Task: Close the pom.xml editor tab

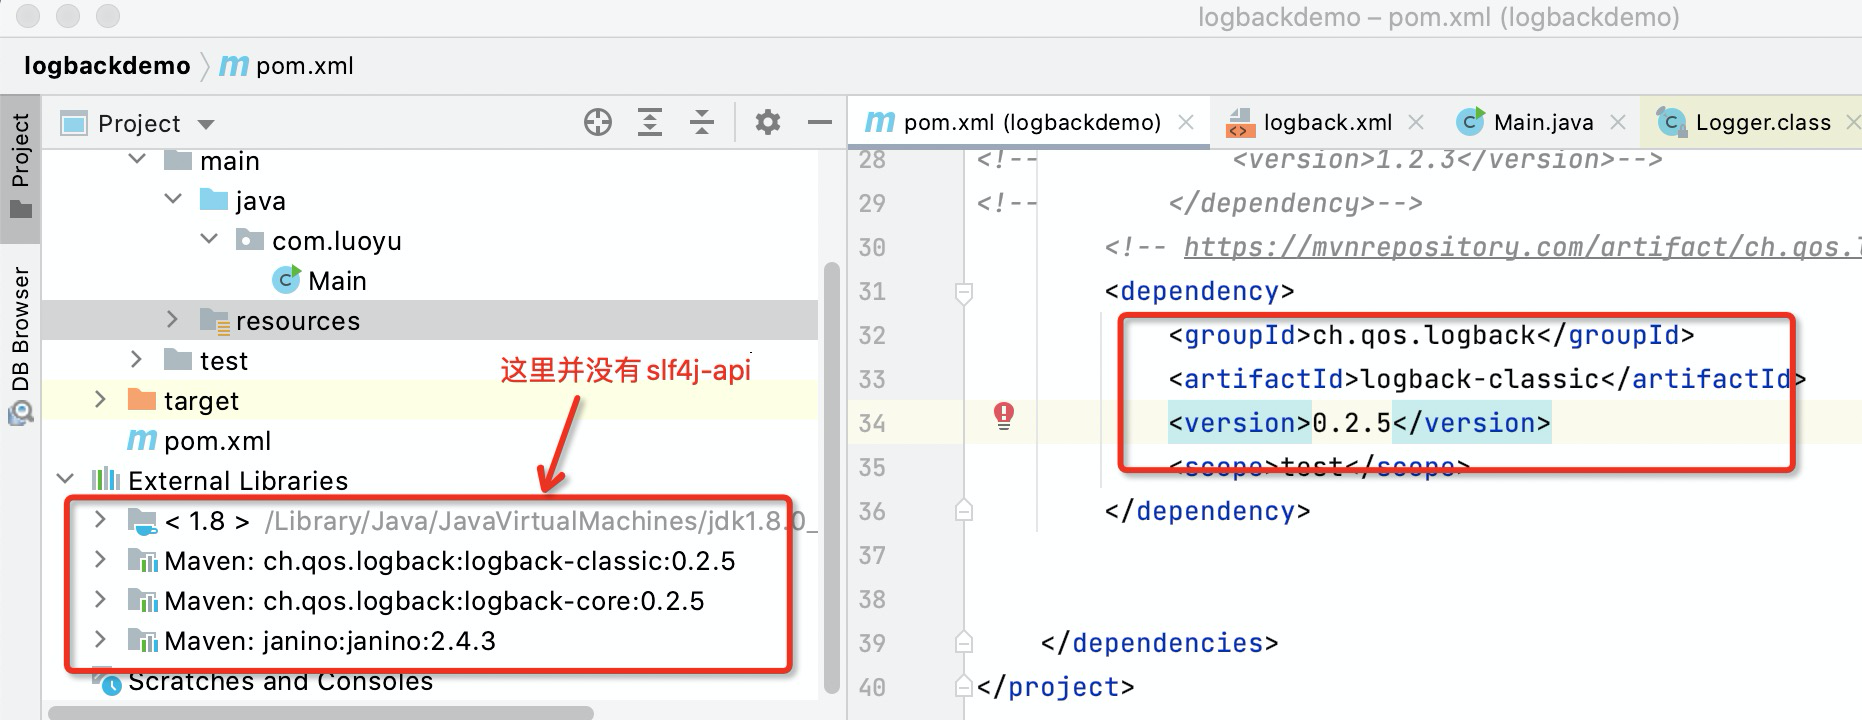Action: 1186,122
